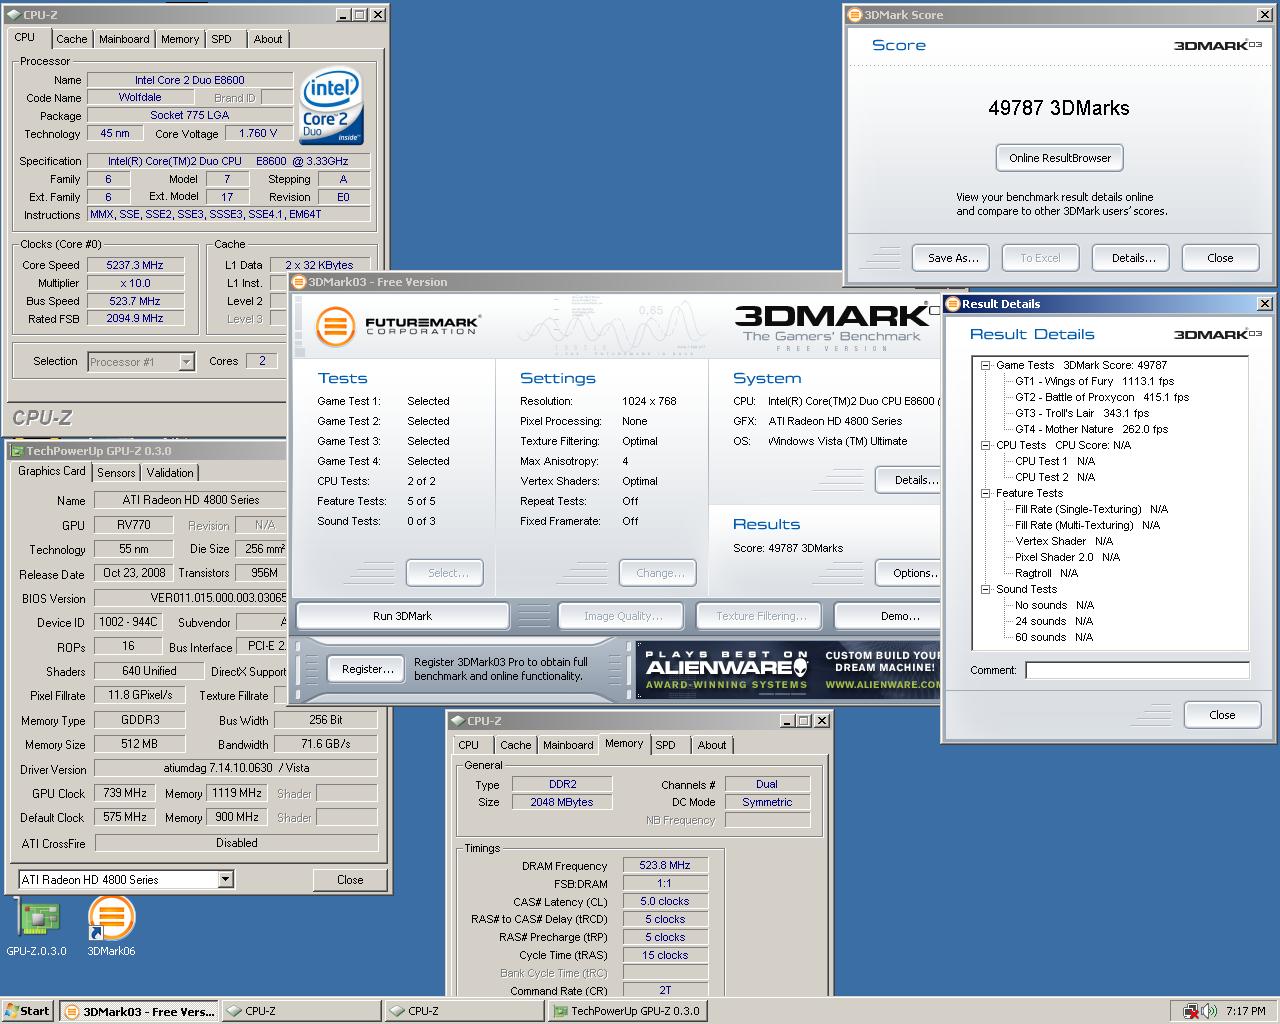1280x1024 pixels.
Task: Click the 49787 3DMarks score text
Action: [1059, 108]
